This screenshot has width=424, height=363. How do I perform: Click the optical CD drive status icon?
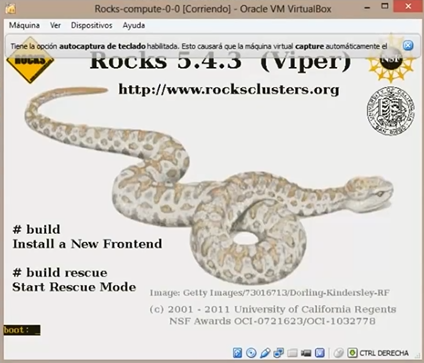pos(251,353)
